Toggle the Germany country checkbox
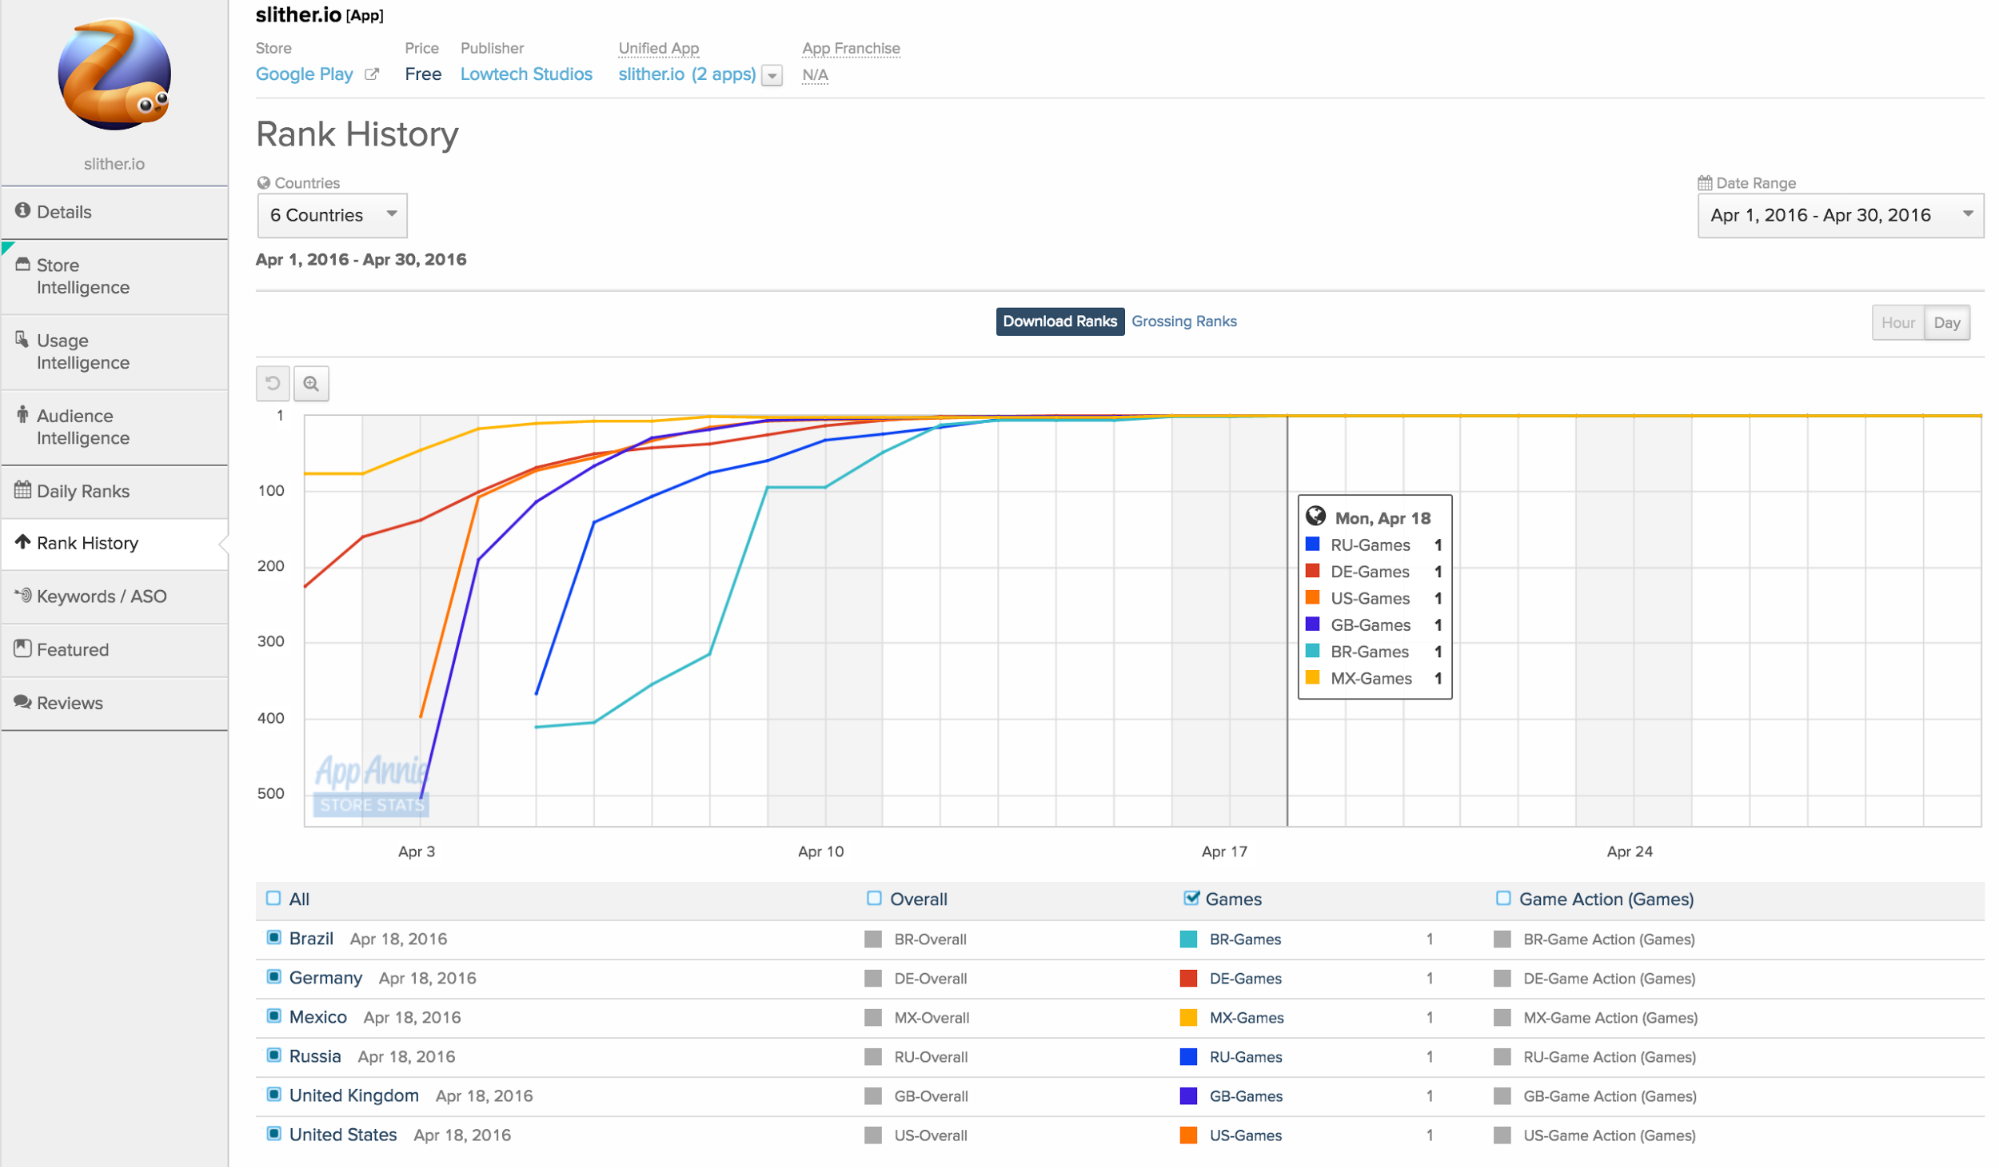Viewport: 1999px width, 1168px height. tap(273, 977)
